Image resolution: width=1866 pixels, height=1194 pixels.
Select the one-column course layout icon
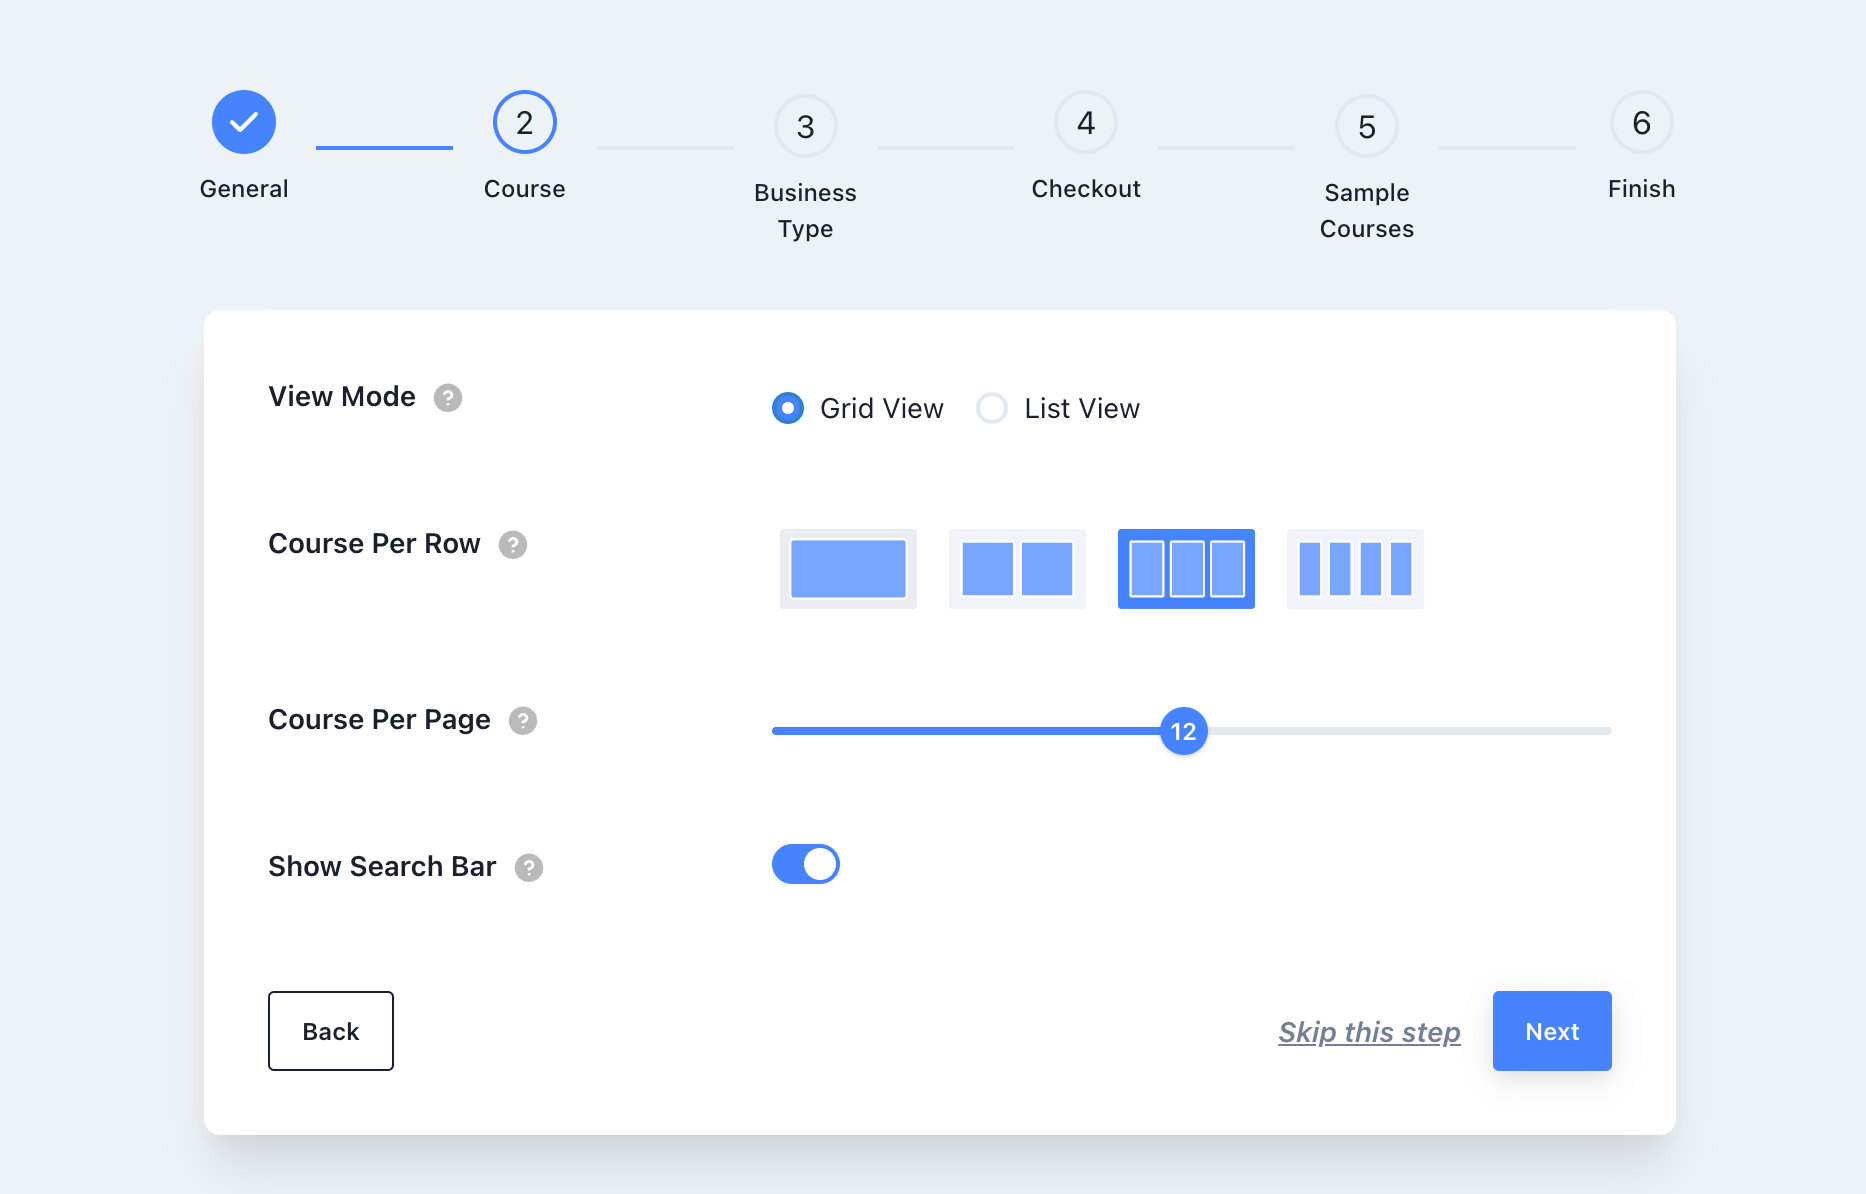tap(847, 569)
